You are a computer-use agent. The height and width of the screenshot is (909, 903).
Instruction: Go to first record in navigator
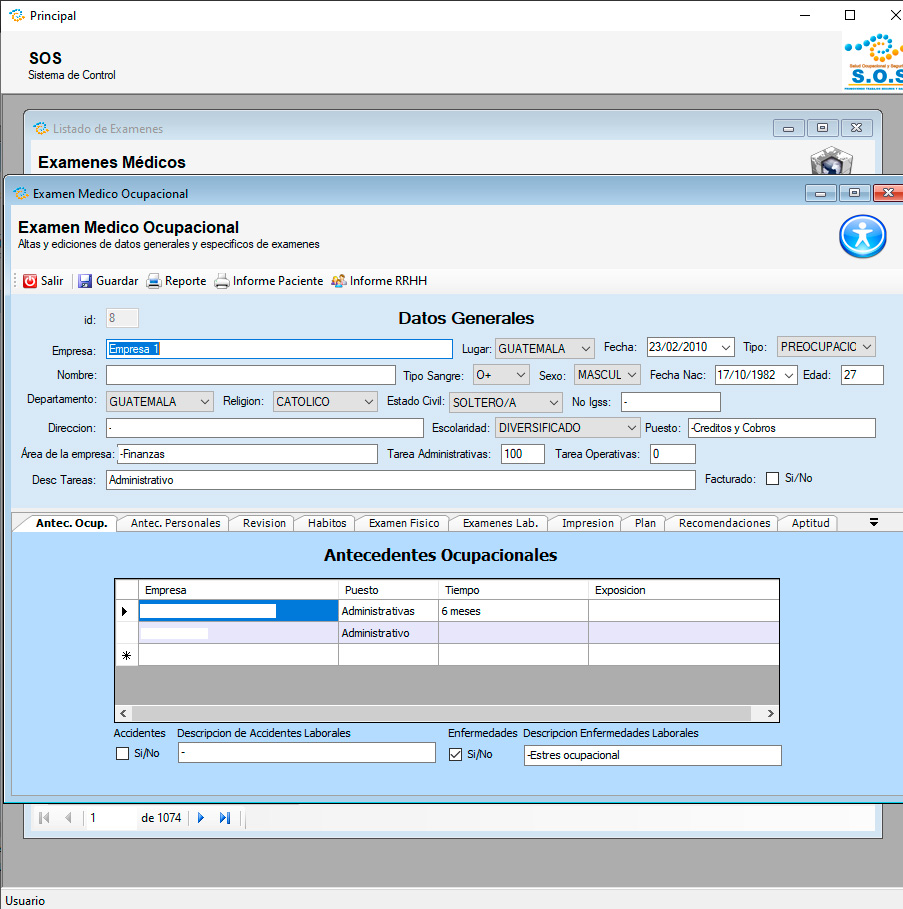43,818
